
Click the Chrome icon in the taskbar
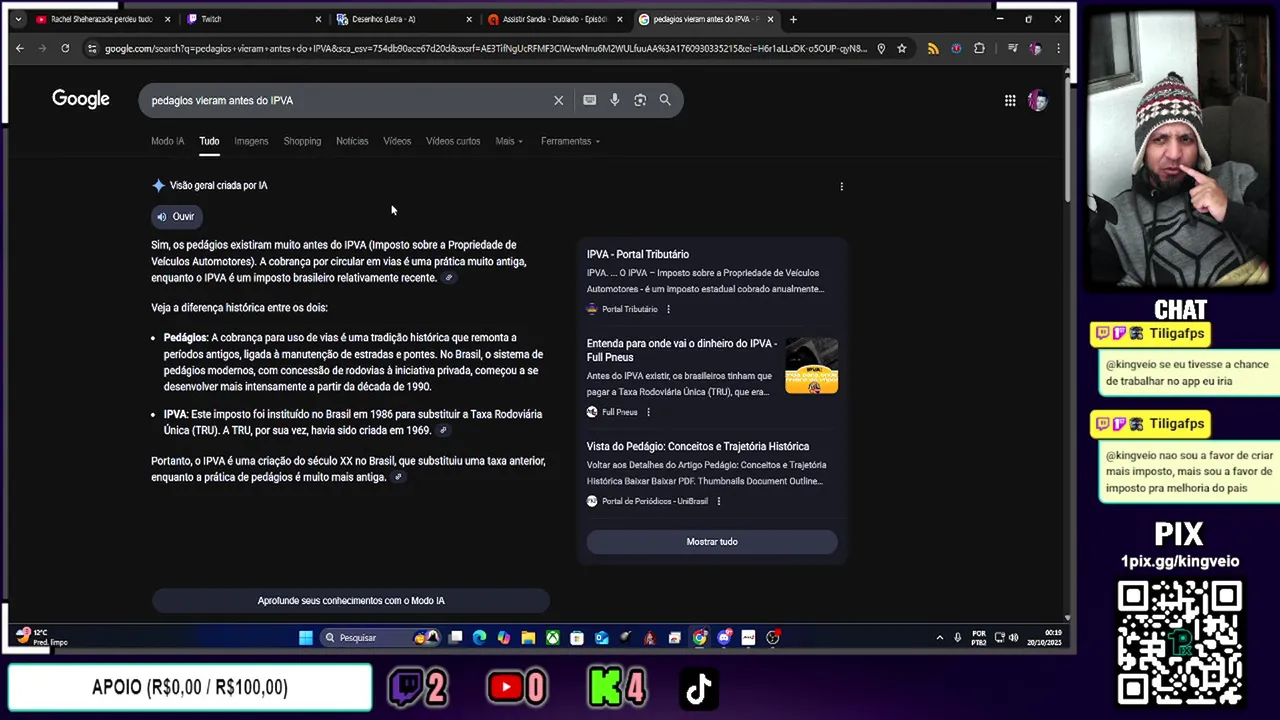(x=700, y=637)
